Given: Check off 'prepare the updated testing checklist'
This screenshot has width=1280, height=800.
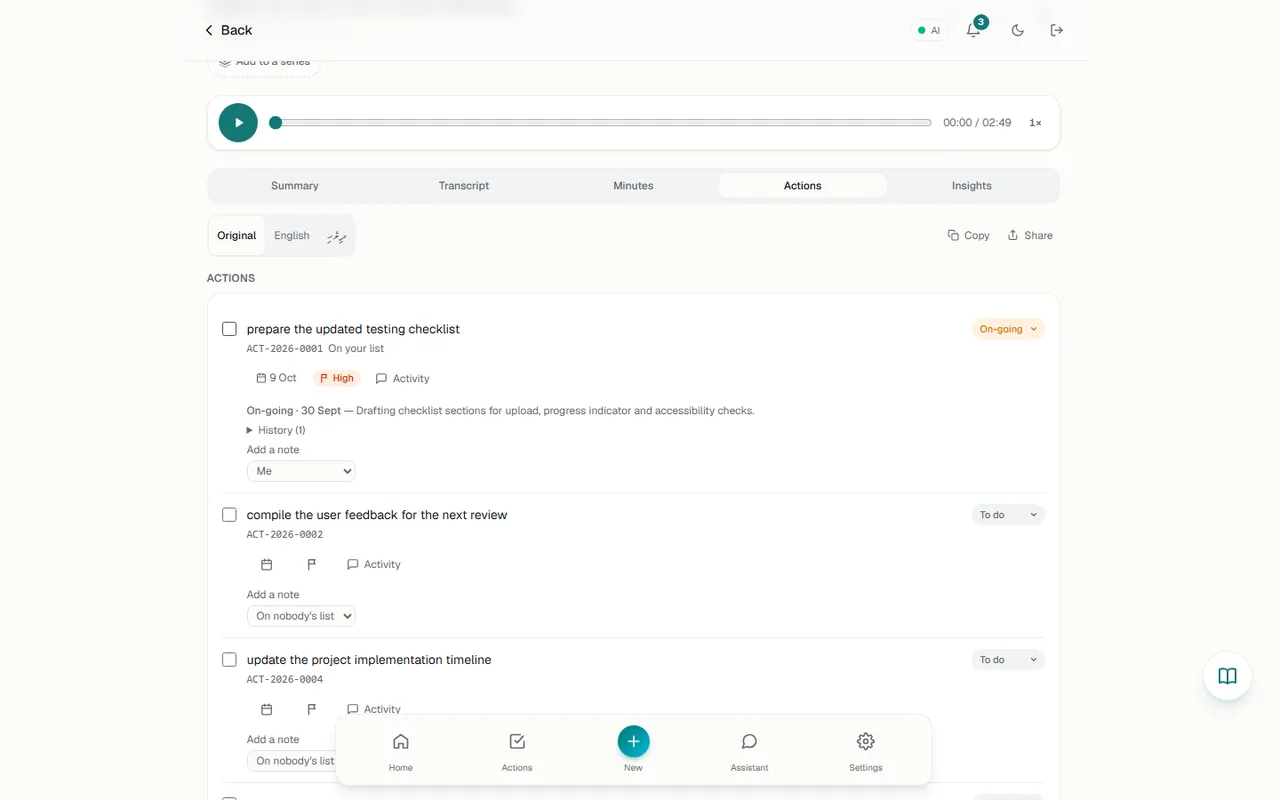Looking at the screenshot, I should tap(229, 329).
